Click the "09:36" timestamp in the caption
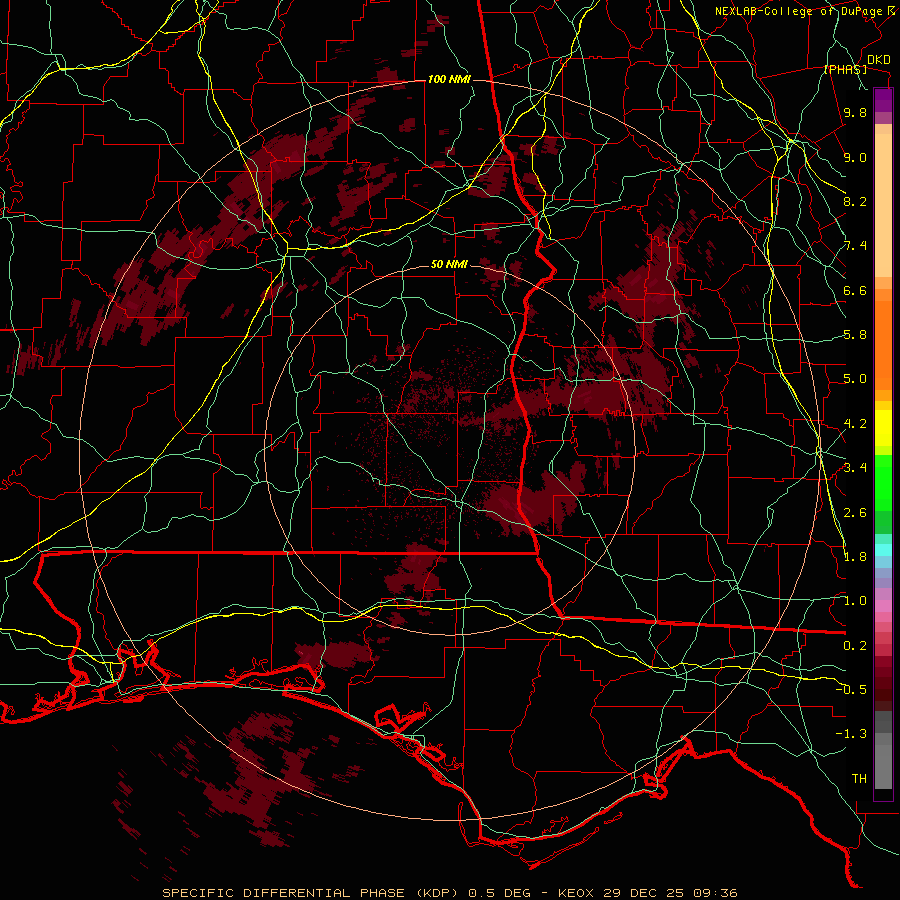Screen dimensions: 900x900 pos(715,893)
